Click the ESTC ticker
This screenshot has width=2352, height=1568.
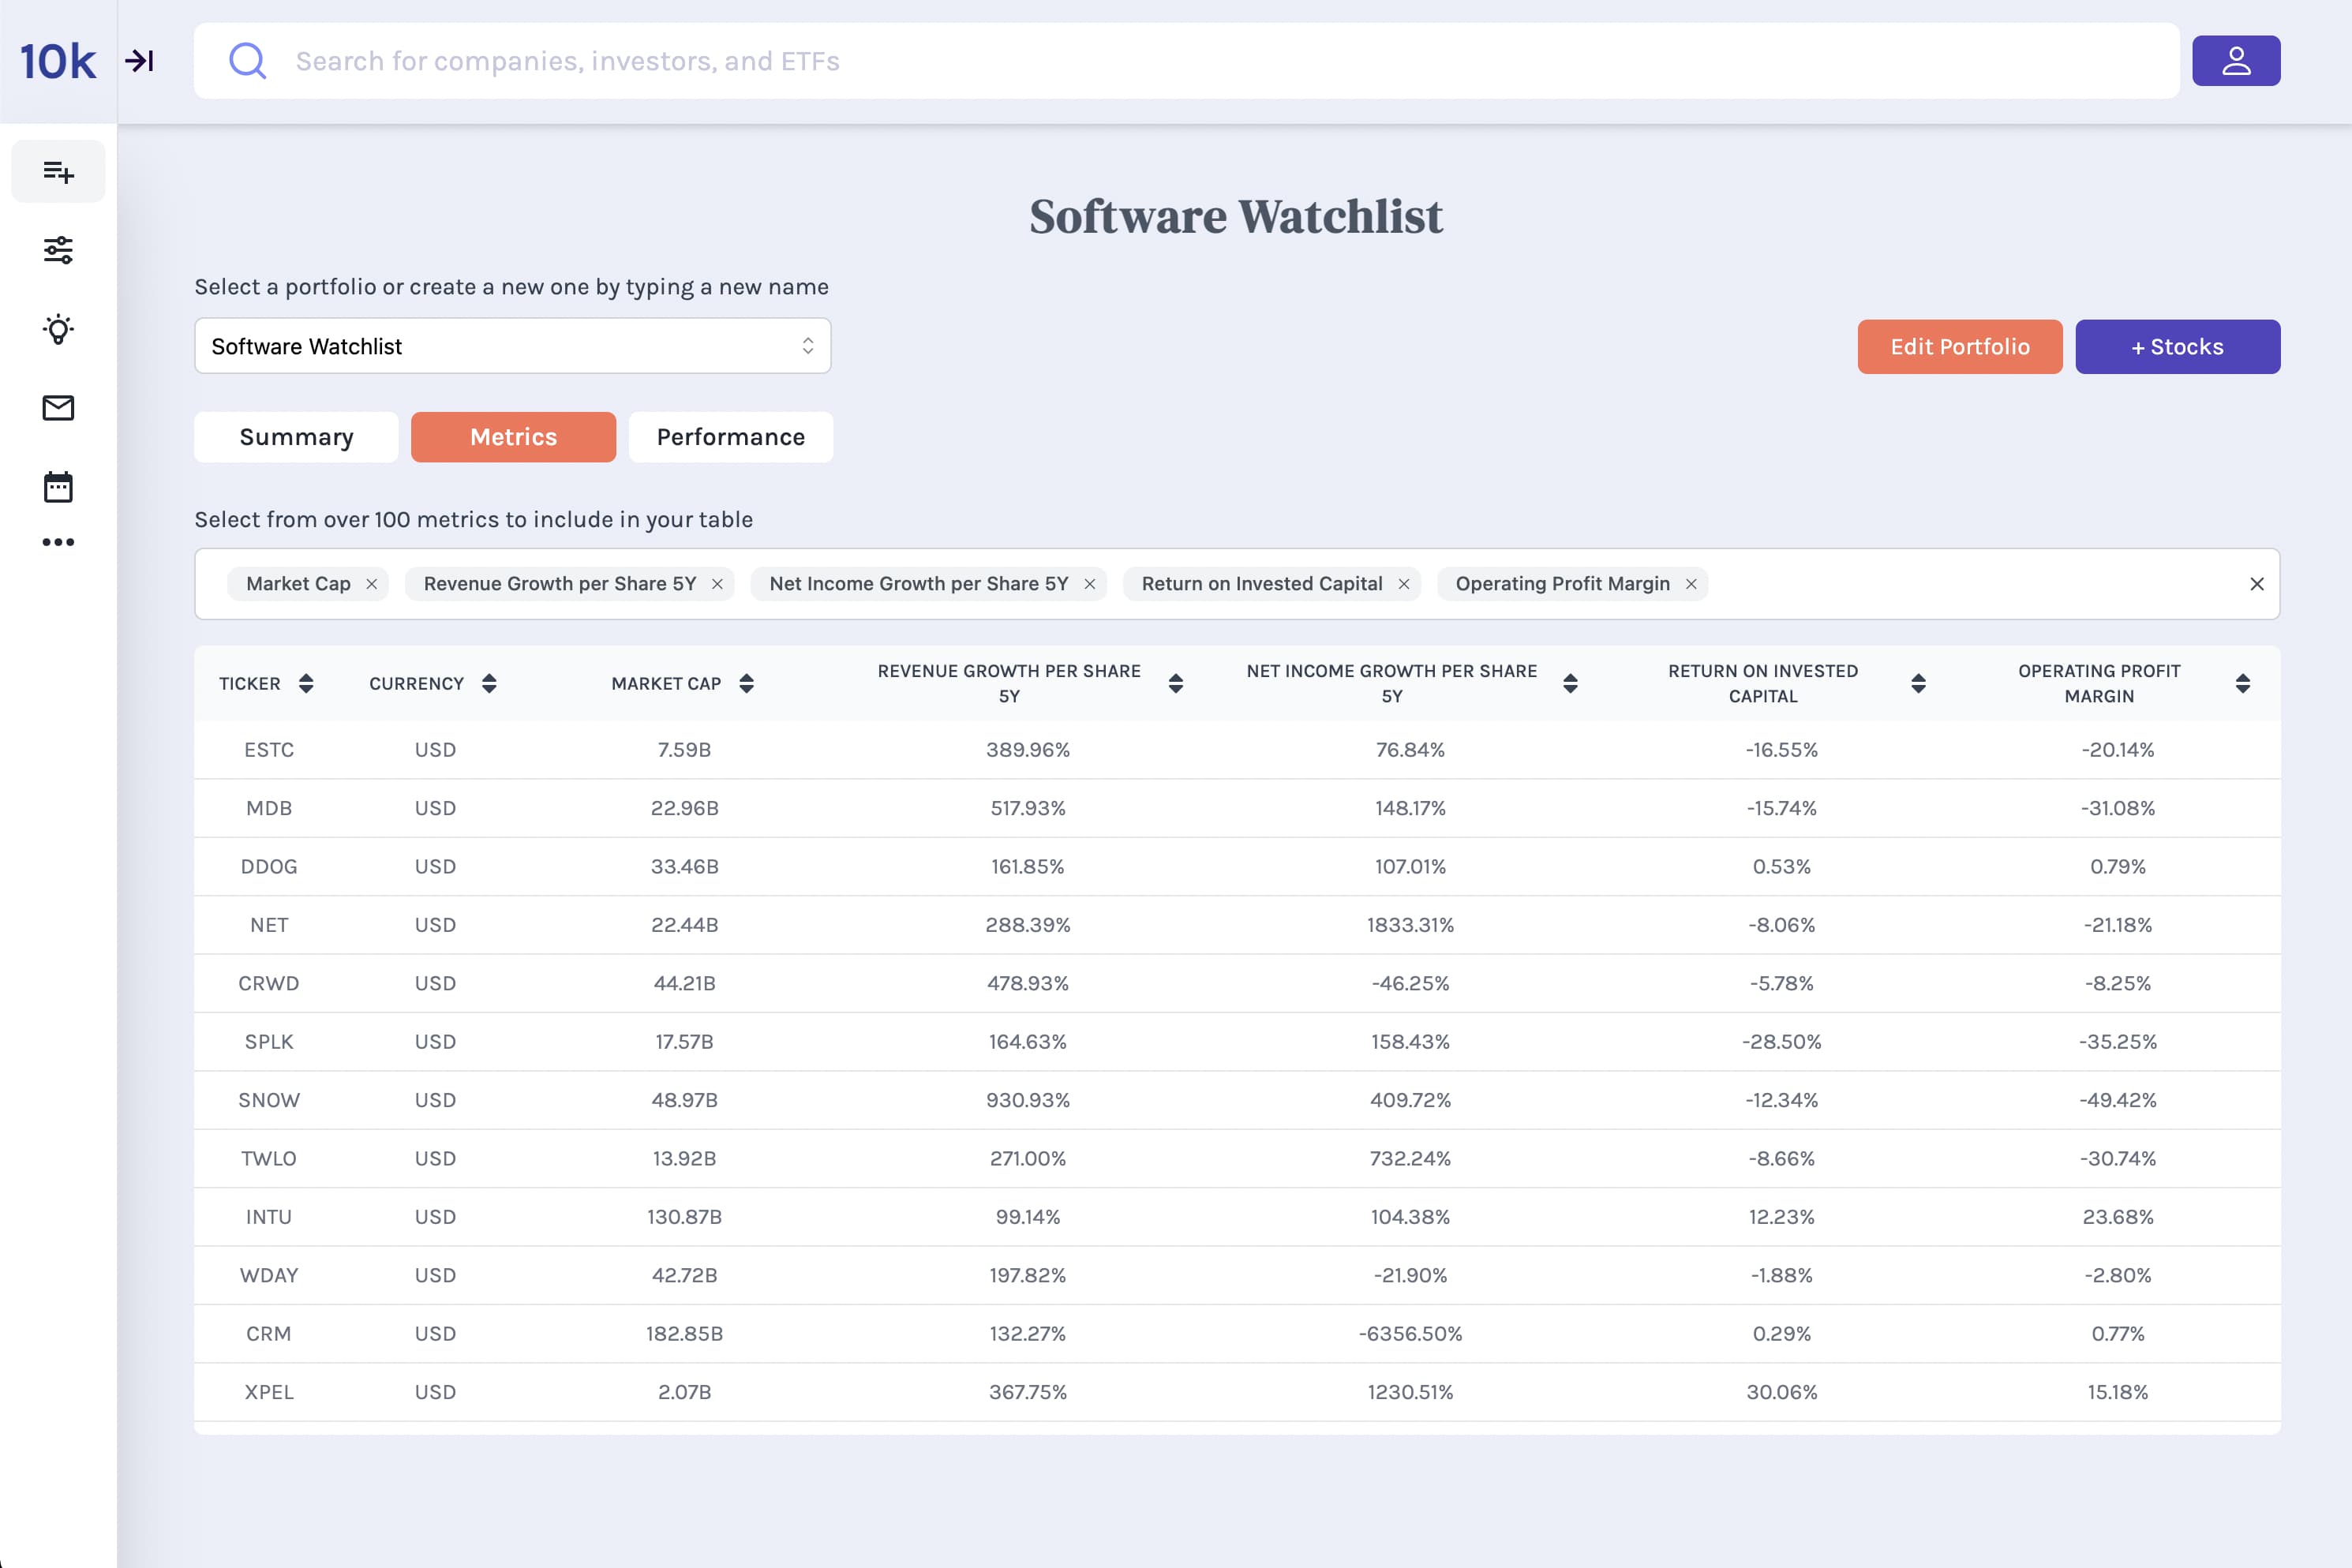(269, 750)
